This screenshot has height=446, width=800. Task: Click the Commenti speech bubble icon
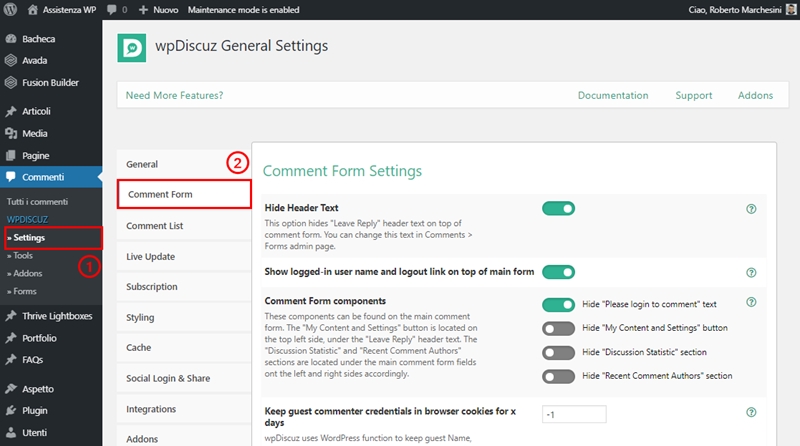click(x=11, y=177)
